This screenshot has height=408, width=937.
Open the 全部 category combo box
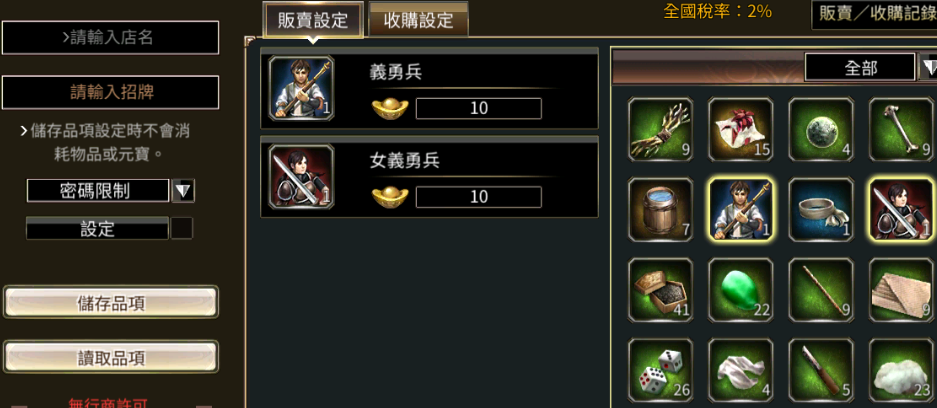tap(860, 67)
